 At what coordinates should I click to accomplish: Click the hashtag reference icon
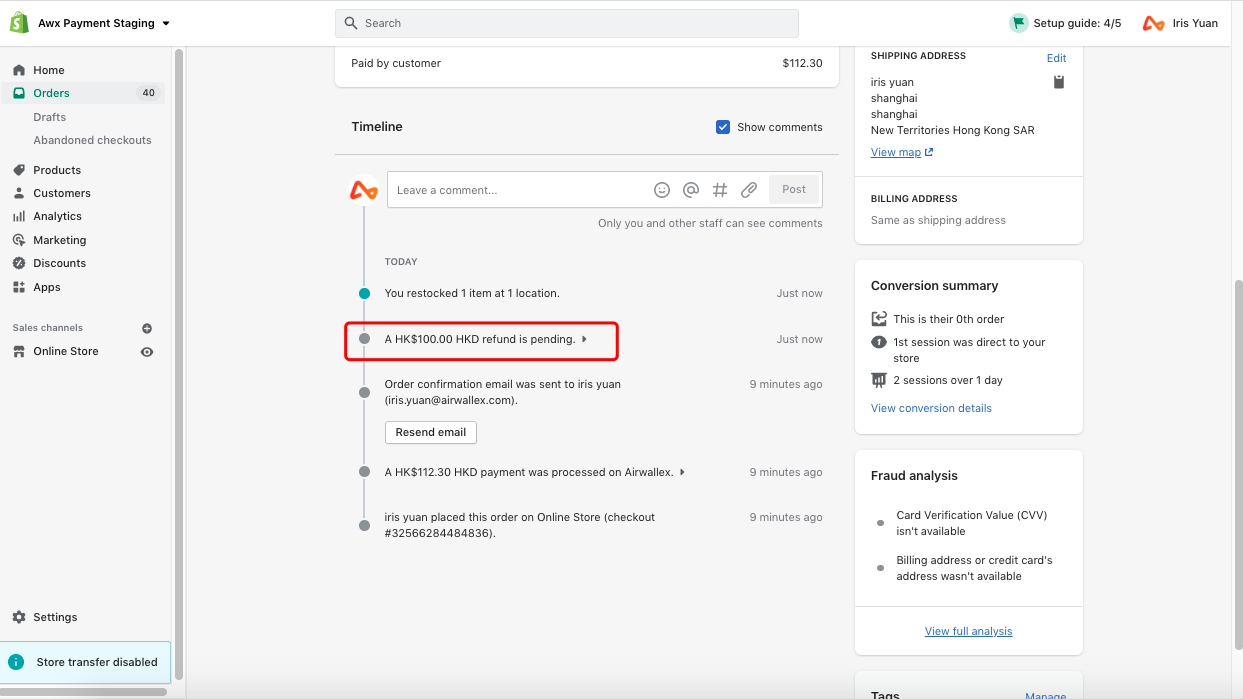click(x=719, y=190)
